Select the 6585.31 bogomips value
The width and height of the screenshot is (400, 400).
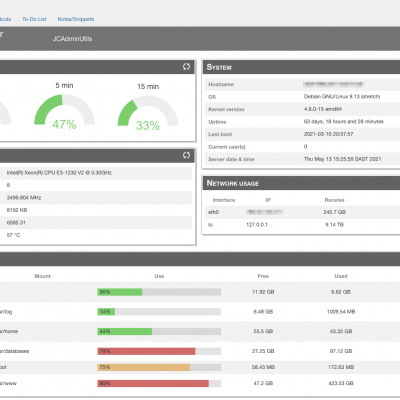pos(16,222)
